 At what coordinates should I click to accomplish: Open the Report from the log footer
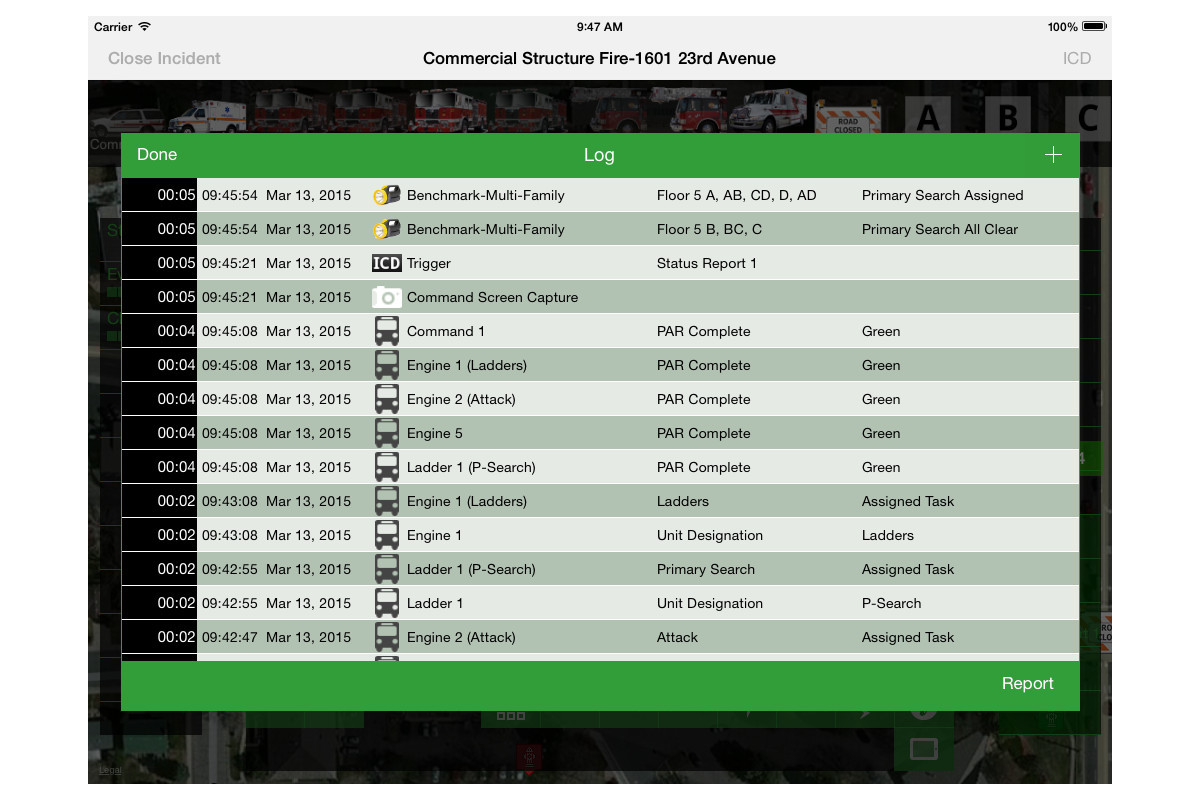coord(1027,684)
